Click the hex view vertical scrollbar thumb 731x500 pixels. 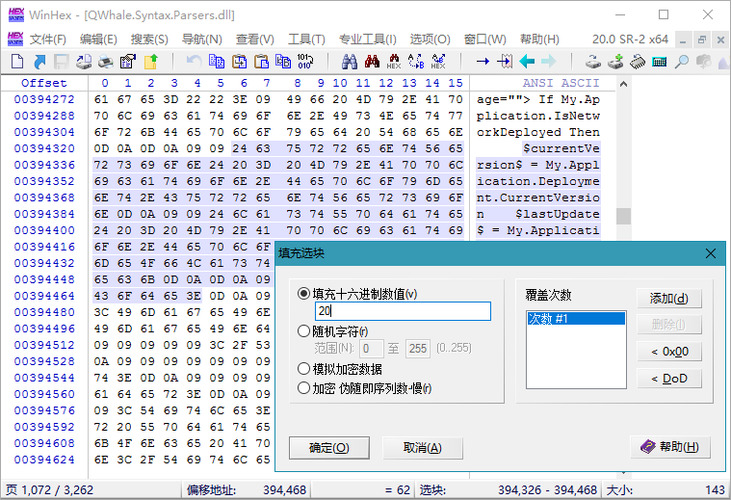click(x=623, y=216)
